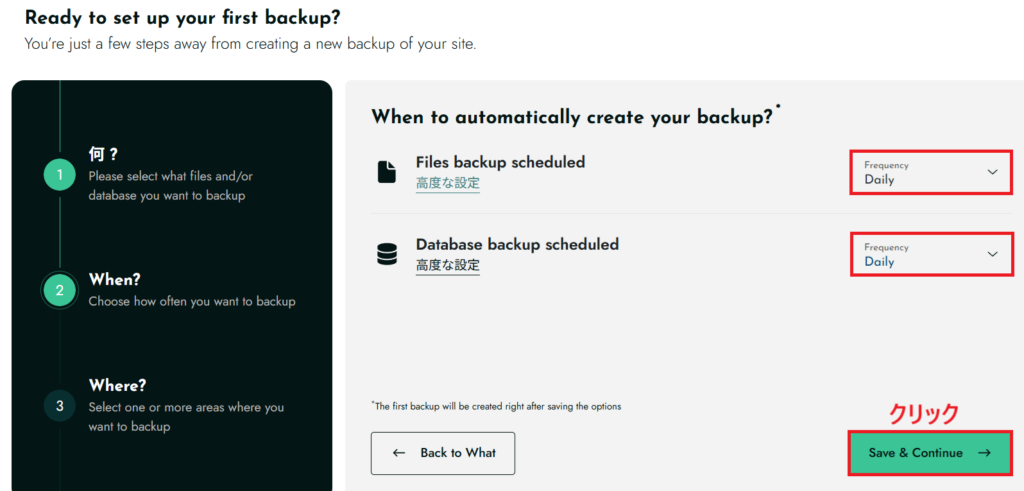The width and height of the screenshot is (1024, 491).
Task: Click the step 1 circle icon
Action: click(x=59, y=175)
